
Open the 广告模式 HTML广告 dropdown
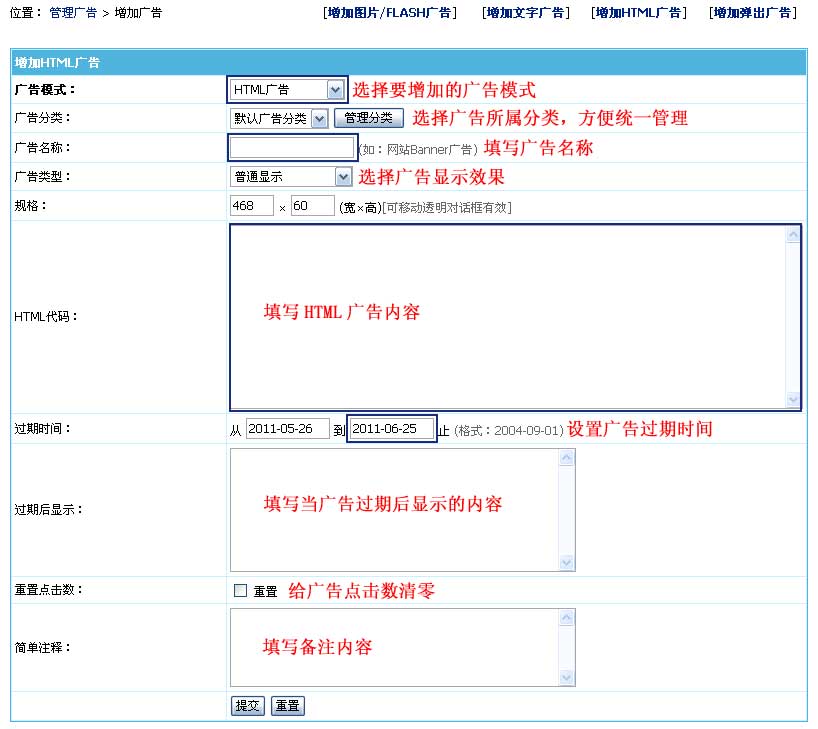287,90
